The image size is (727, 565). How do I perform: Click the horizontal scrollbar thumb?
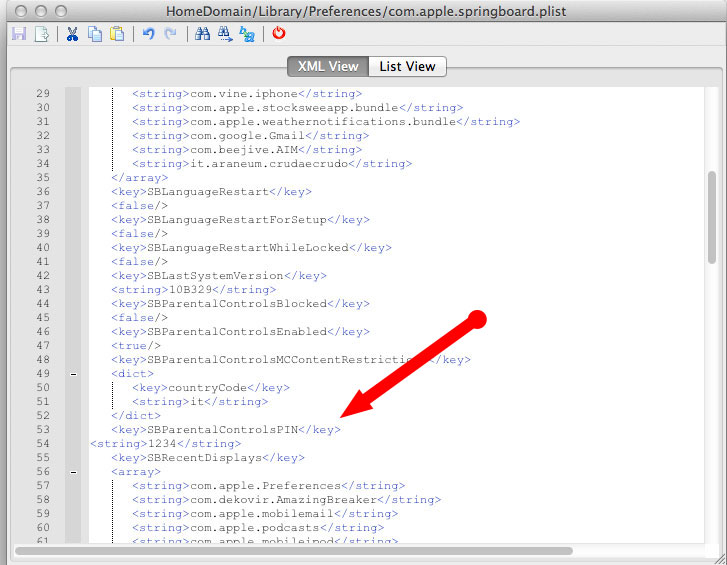tap(294, 551)
